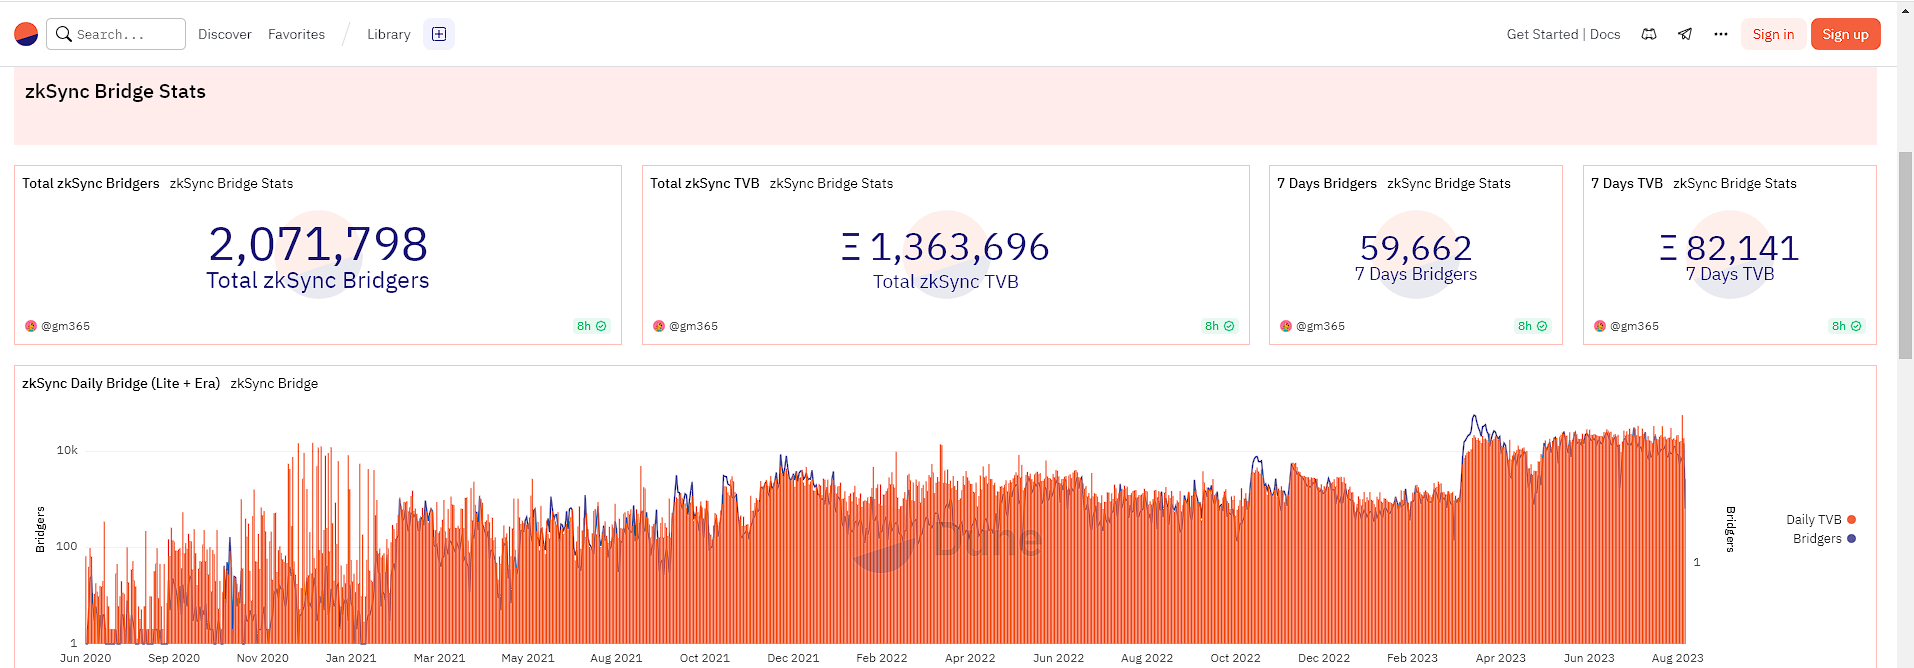
Task: Open the Get Started link
Action: [x=1542, y=34]
